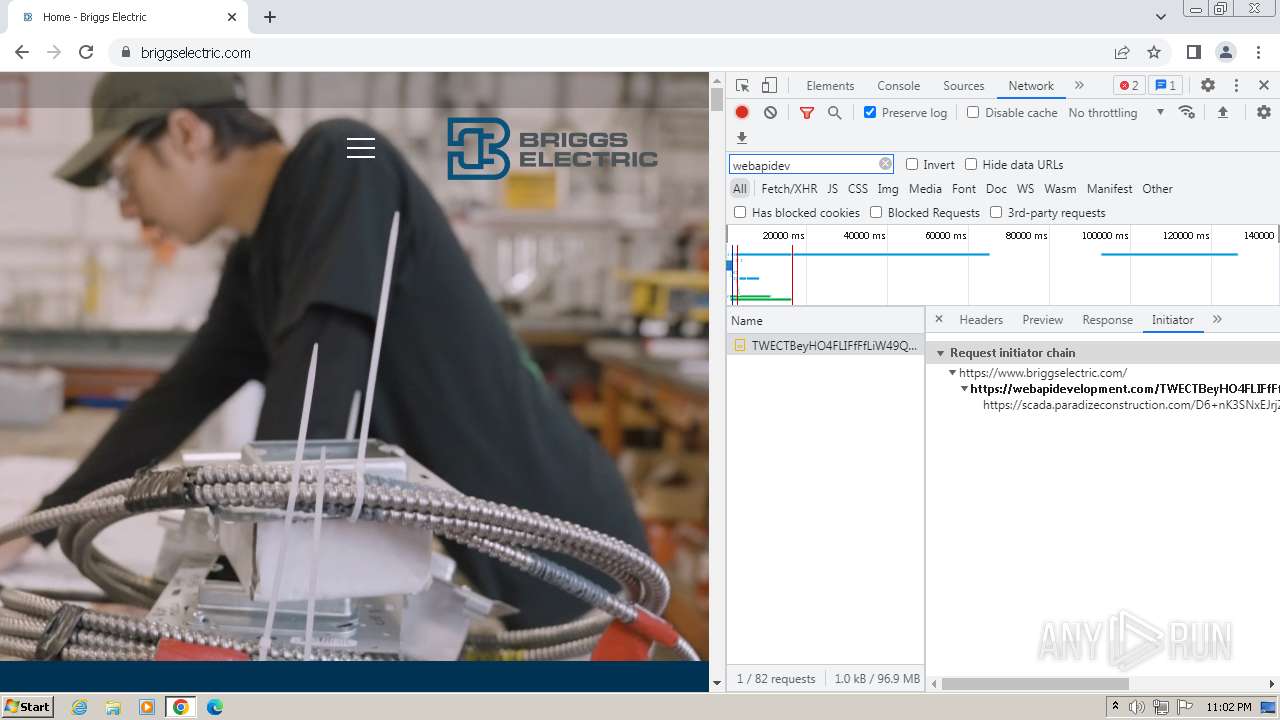Open the Chrome profile avatar
Image resolution: width=1280 pixels, height=720 pixels.
(1226, 52)
